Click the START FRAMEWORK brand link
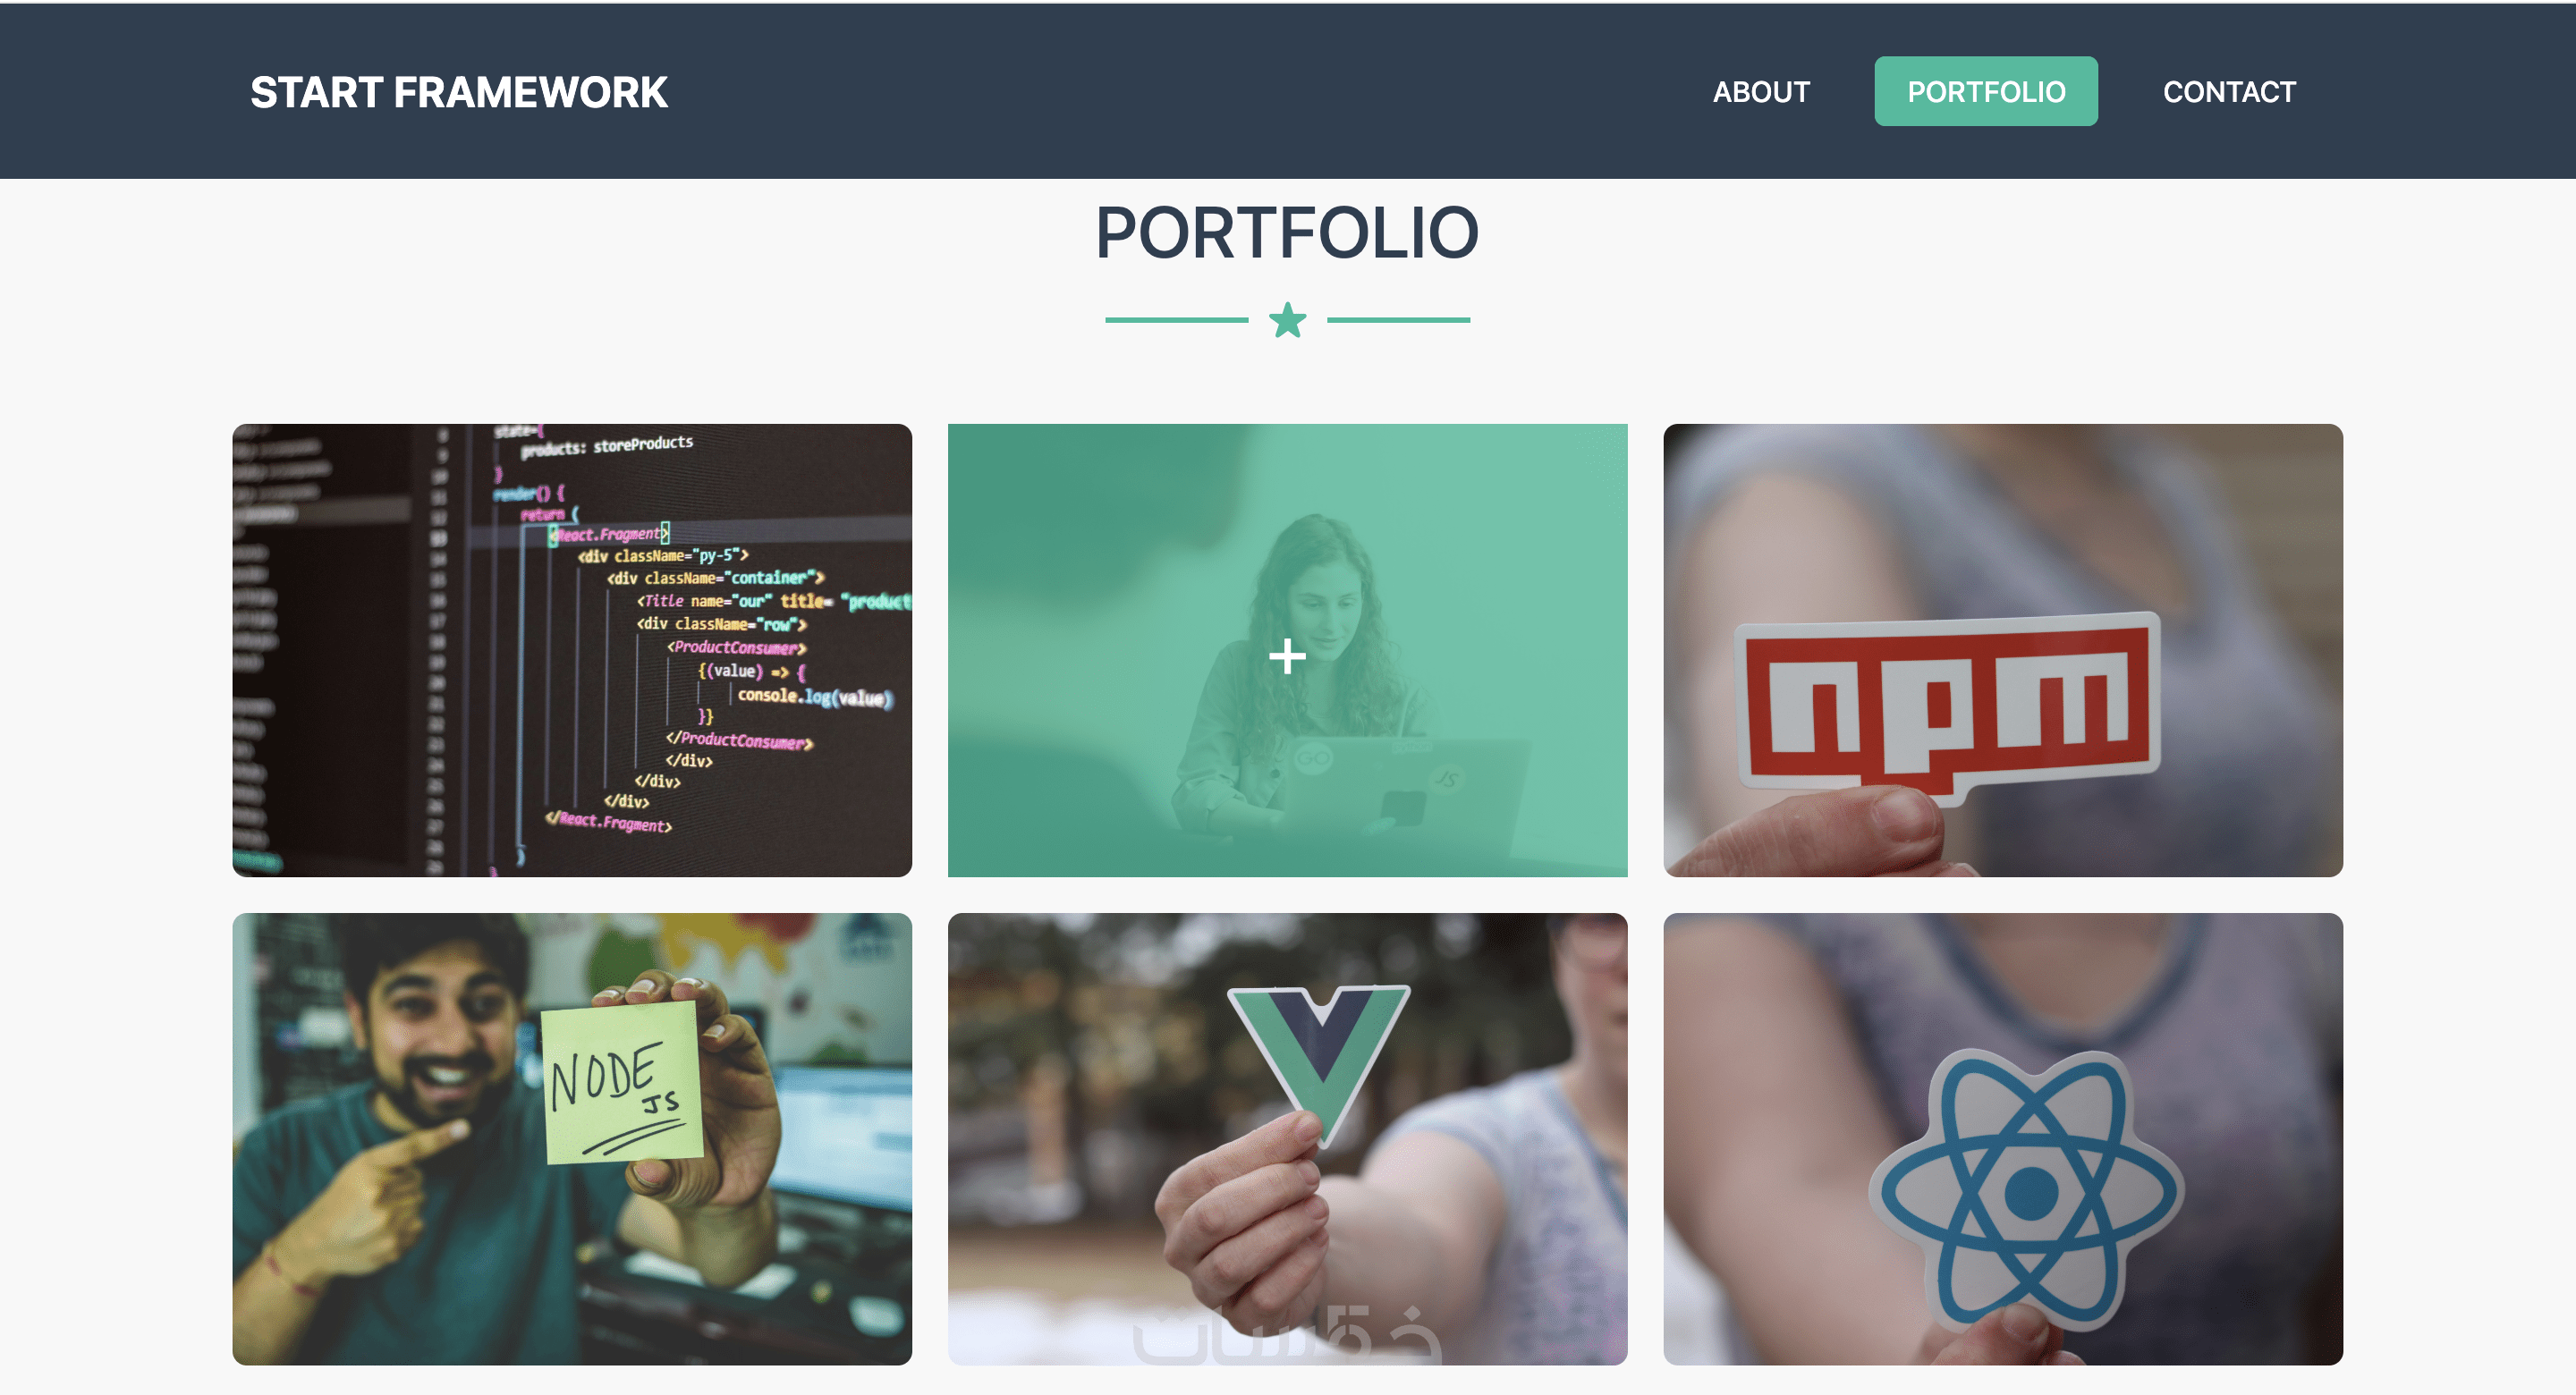Screen dimensions: 2576x1395 [458, 93]
